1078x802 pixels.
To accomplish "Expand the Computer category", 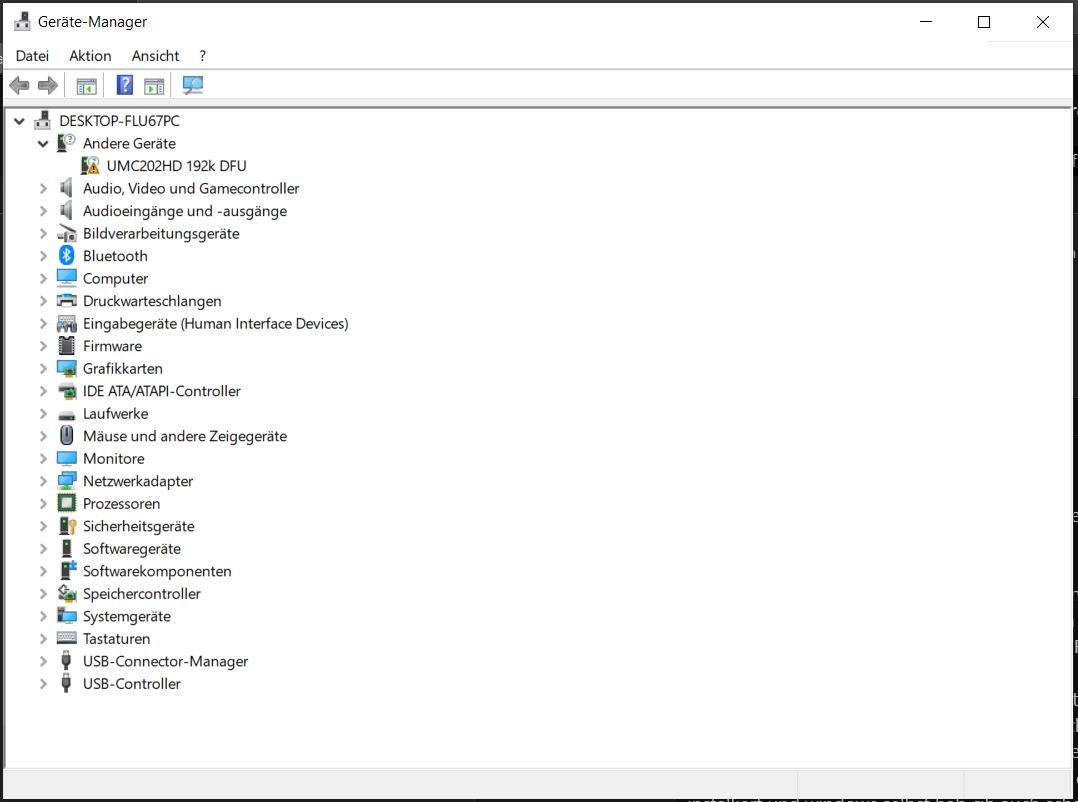I will (43, 278).
